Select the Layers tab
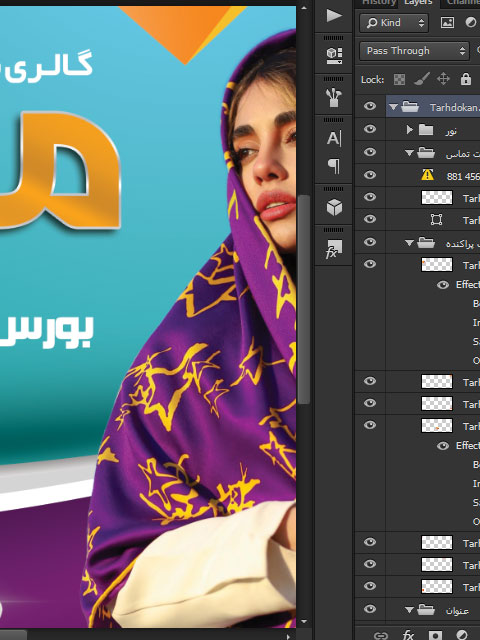This screenshot has width=480, height=640. pyautogui.click(x=418, y=3)
